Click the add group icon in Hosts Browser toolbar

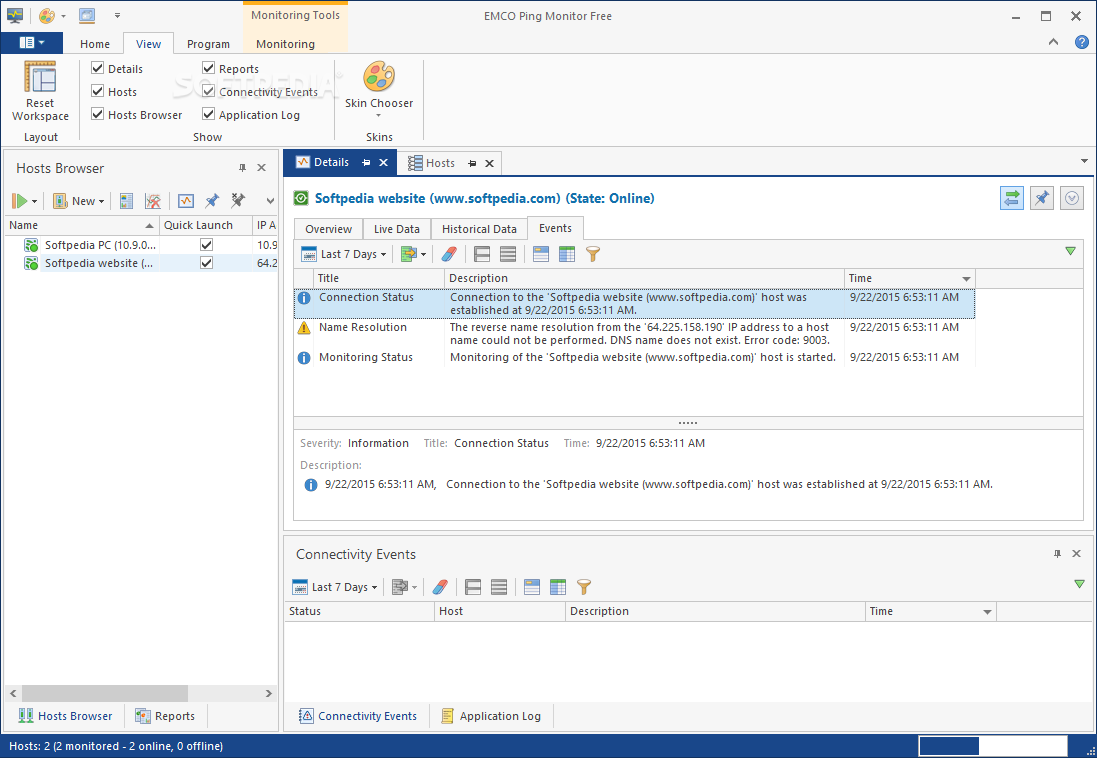click(126, 201)
